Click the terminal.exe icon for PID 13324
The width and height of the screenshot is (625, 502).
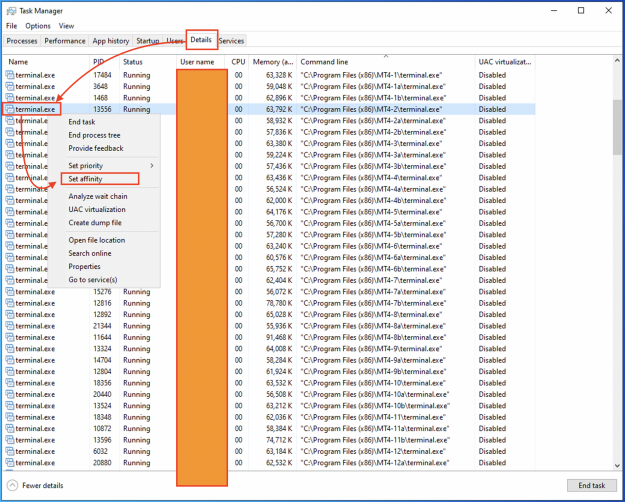[x=10, y=349]
